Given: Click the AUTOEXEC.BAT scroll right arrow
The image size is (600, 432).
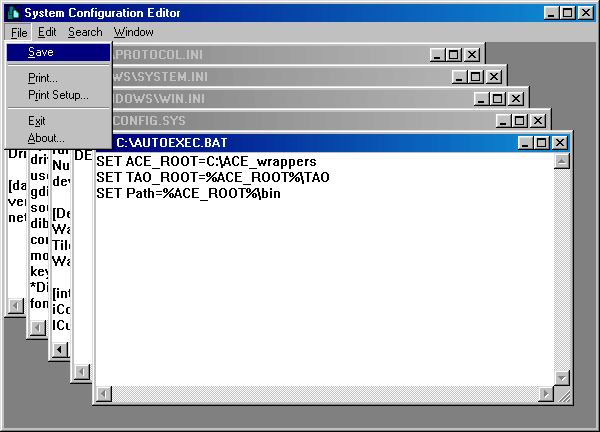Looking at the screenshot, I should click(x=546, y=394).
